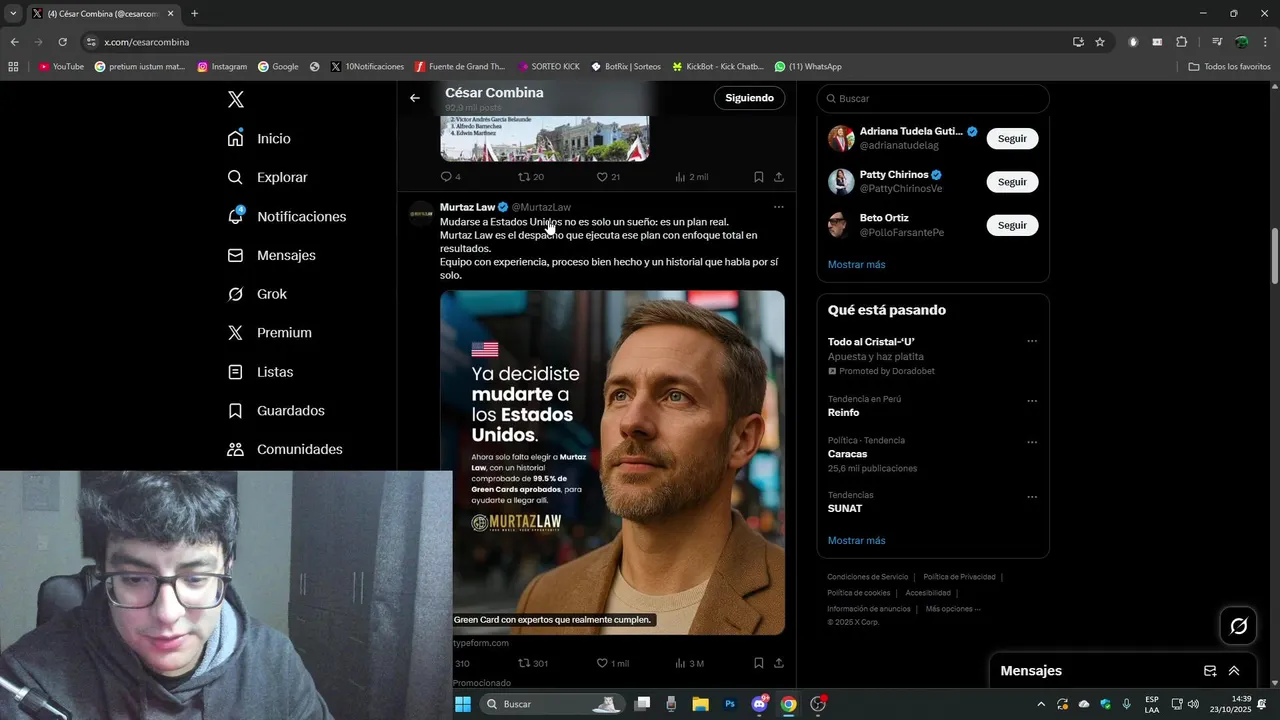
Task: Open more options for Todo al Cristal-'U'
Action: pyautogui.click(x=1032, y=341)
